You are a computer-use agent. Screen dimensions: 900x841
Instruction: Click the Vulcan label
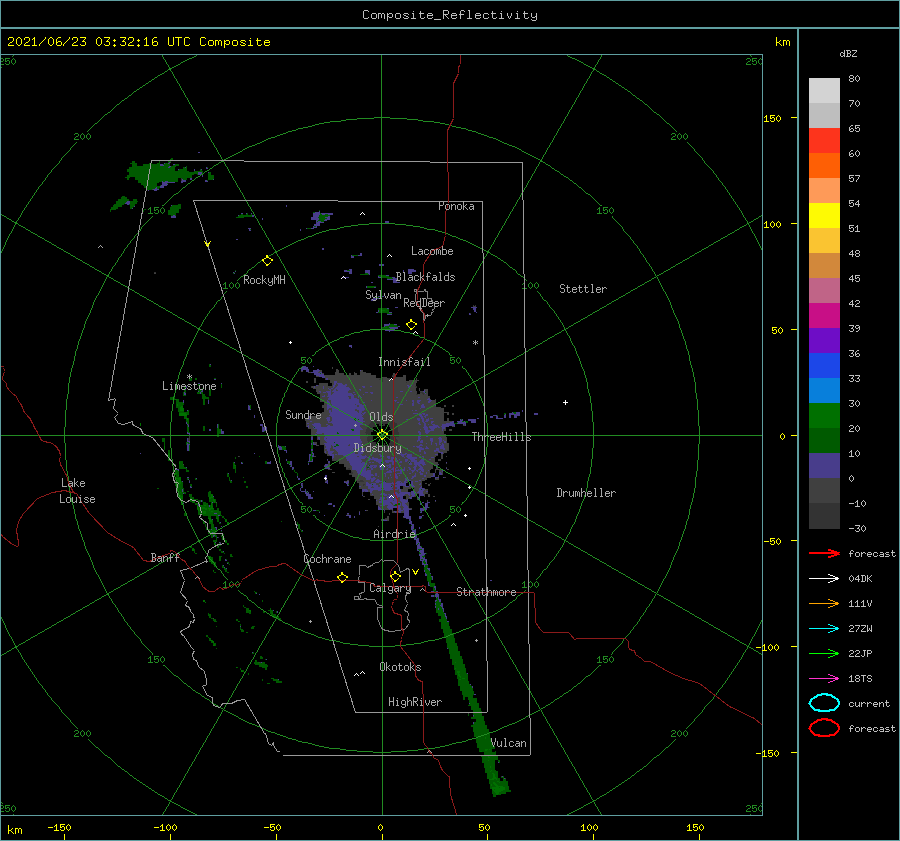(509, 743)
